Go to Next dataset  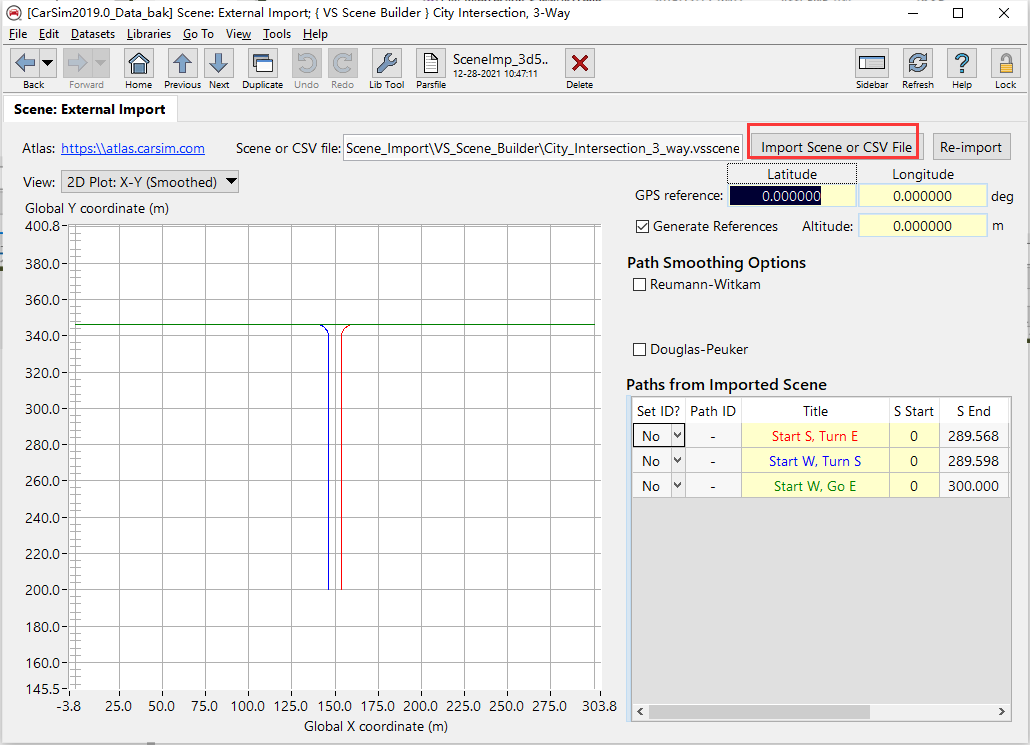coord(219,64)
